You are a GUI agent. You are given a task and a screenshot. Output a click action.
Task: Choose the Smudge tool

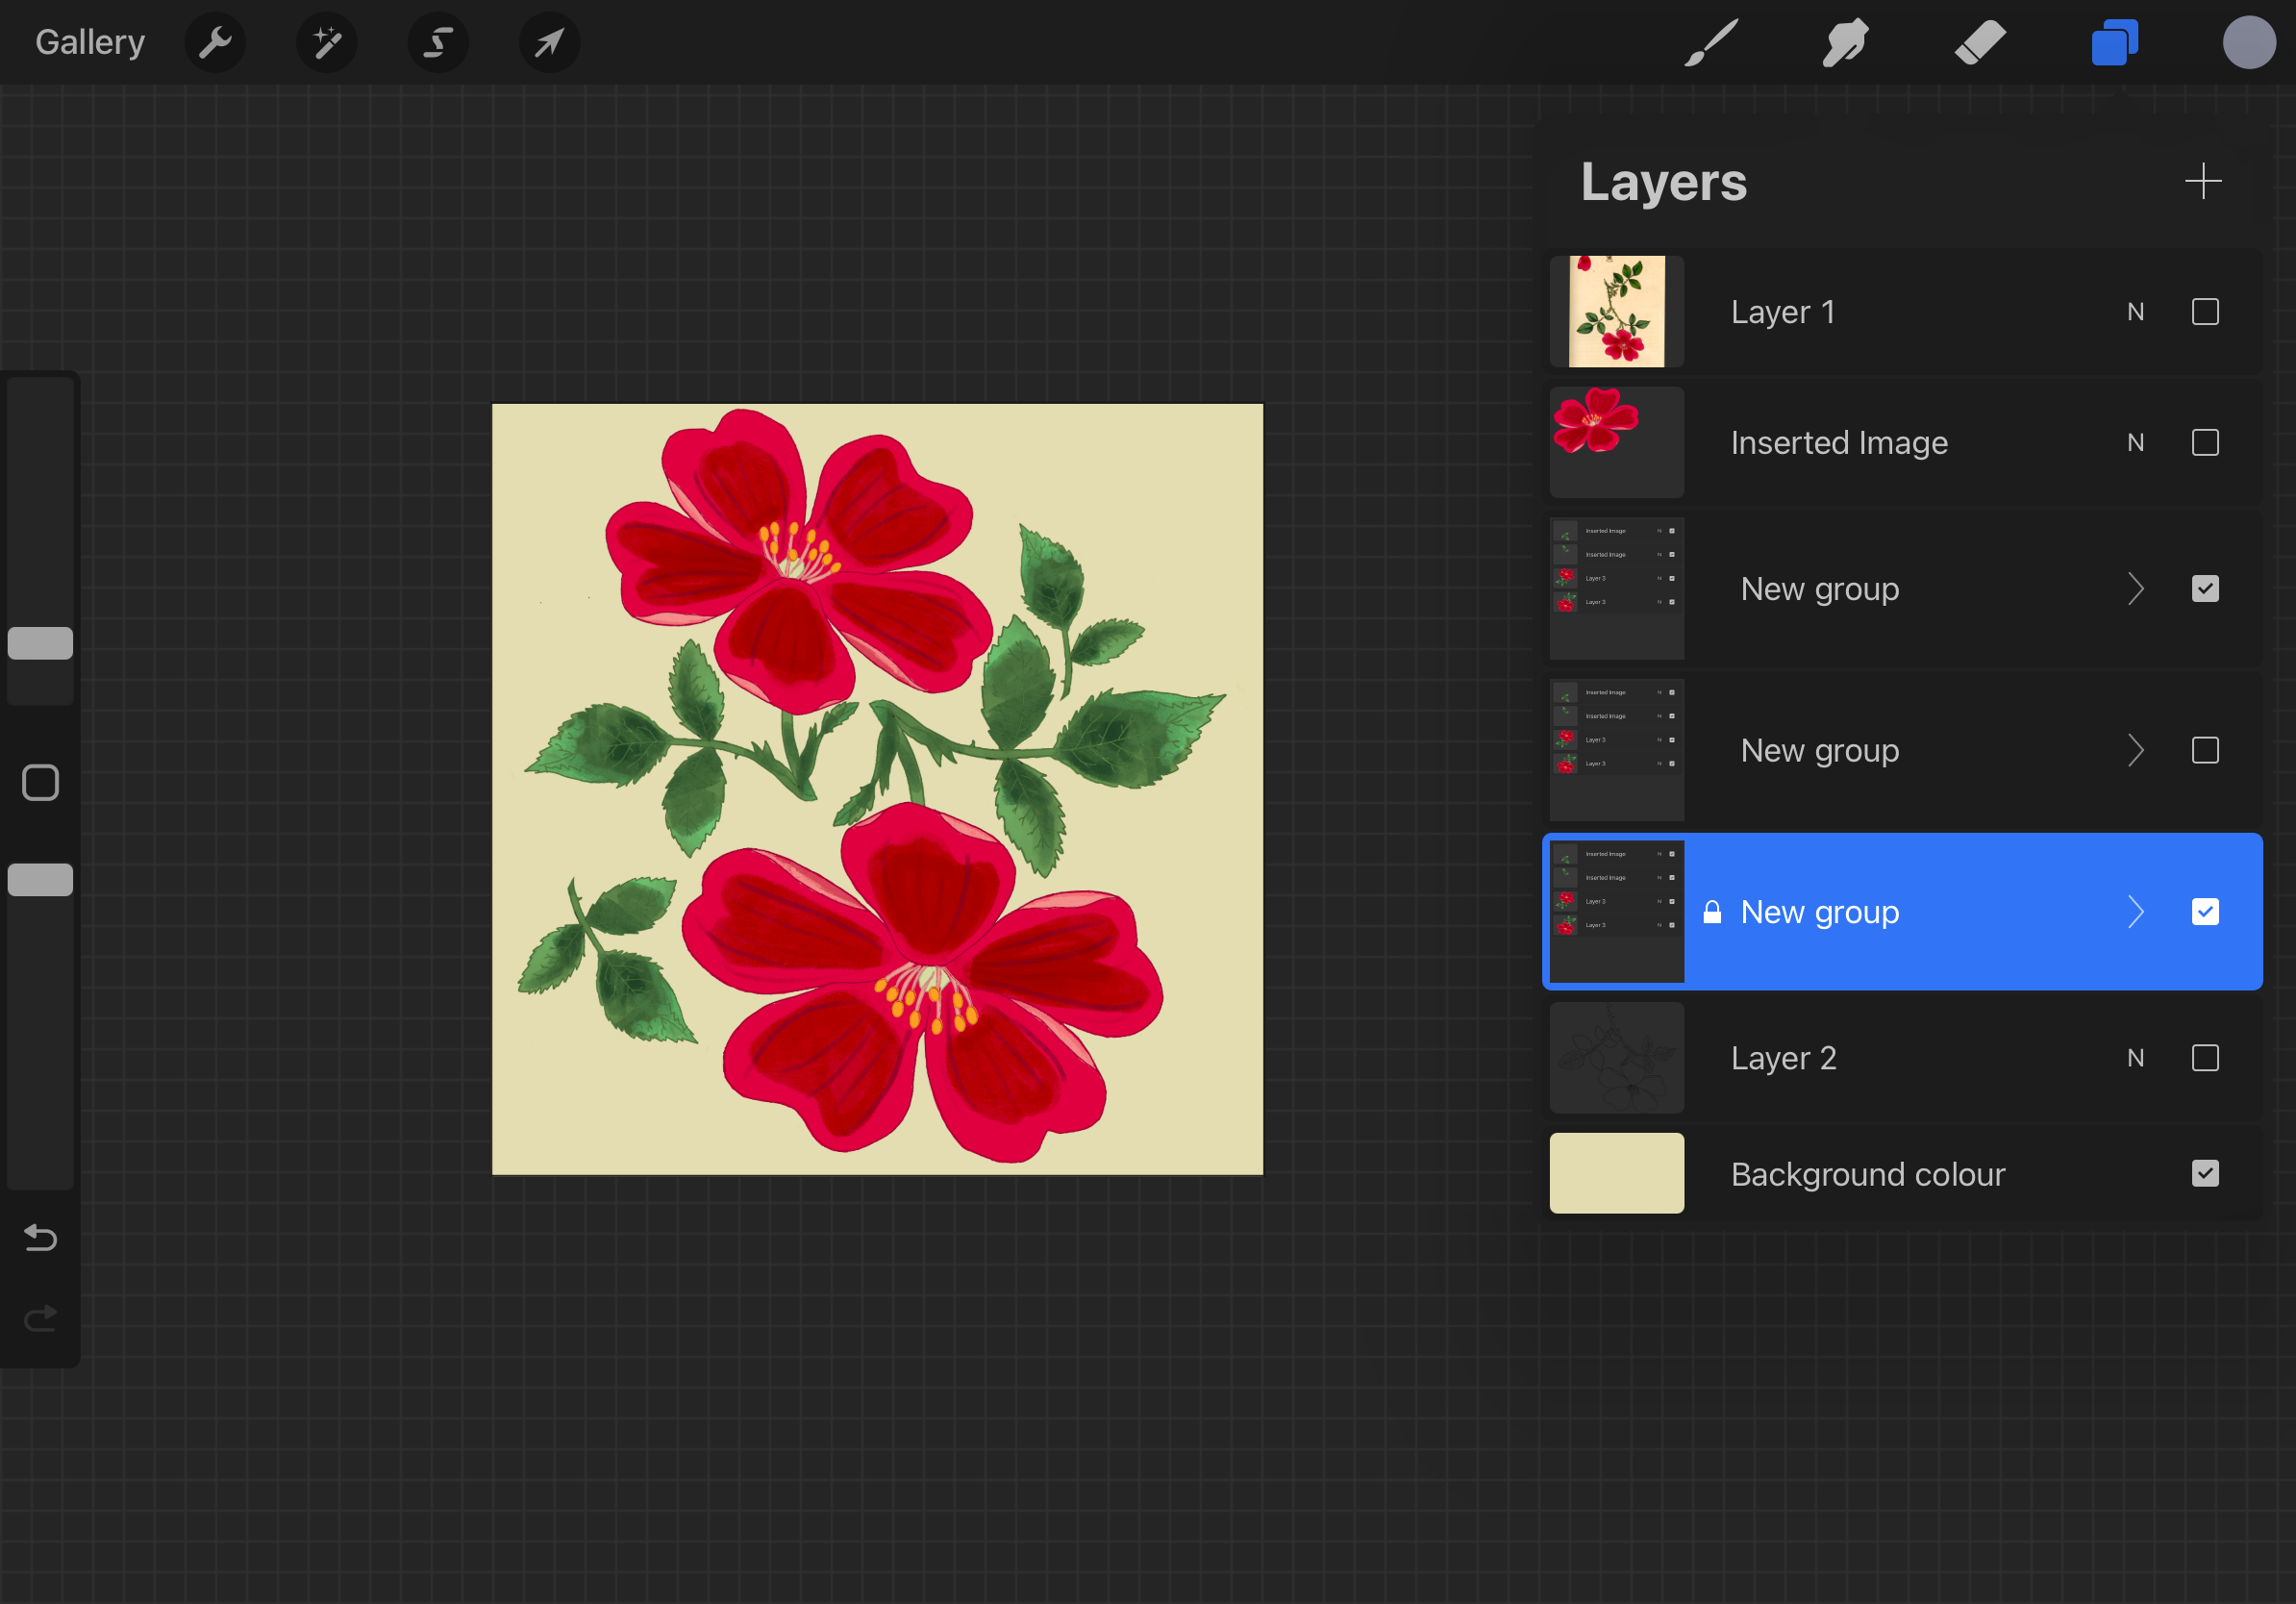point(1845,43)
